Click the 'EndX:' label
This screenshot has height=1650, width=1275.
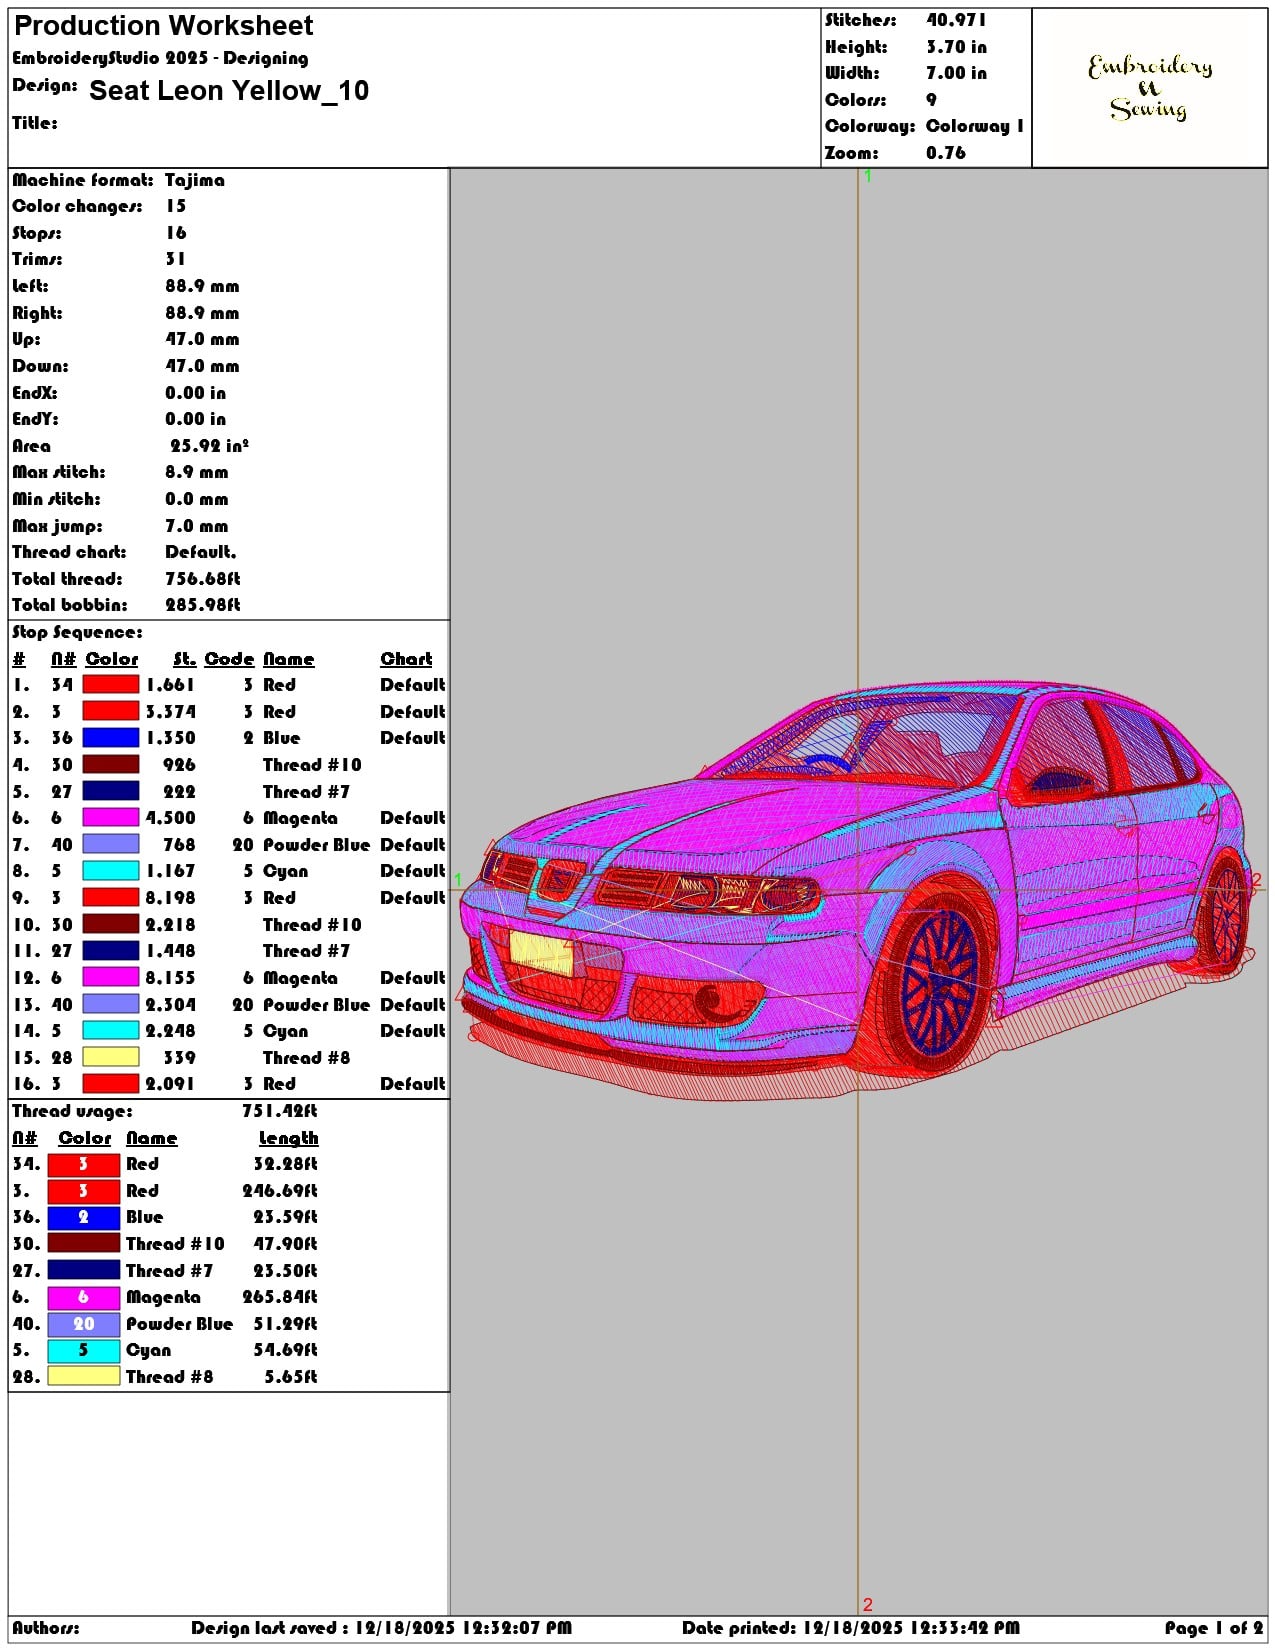(x=35, y=393)
